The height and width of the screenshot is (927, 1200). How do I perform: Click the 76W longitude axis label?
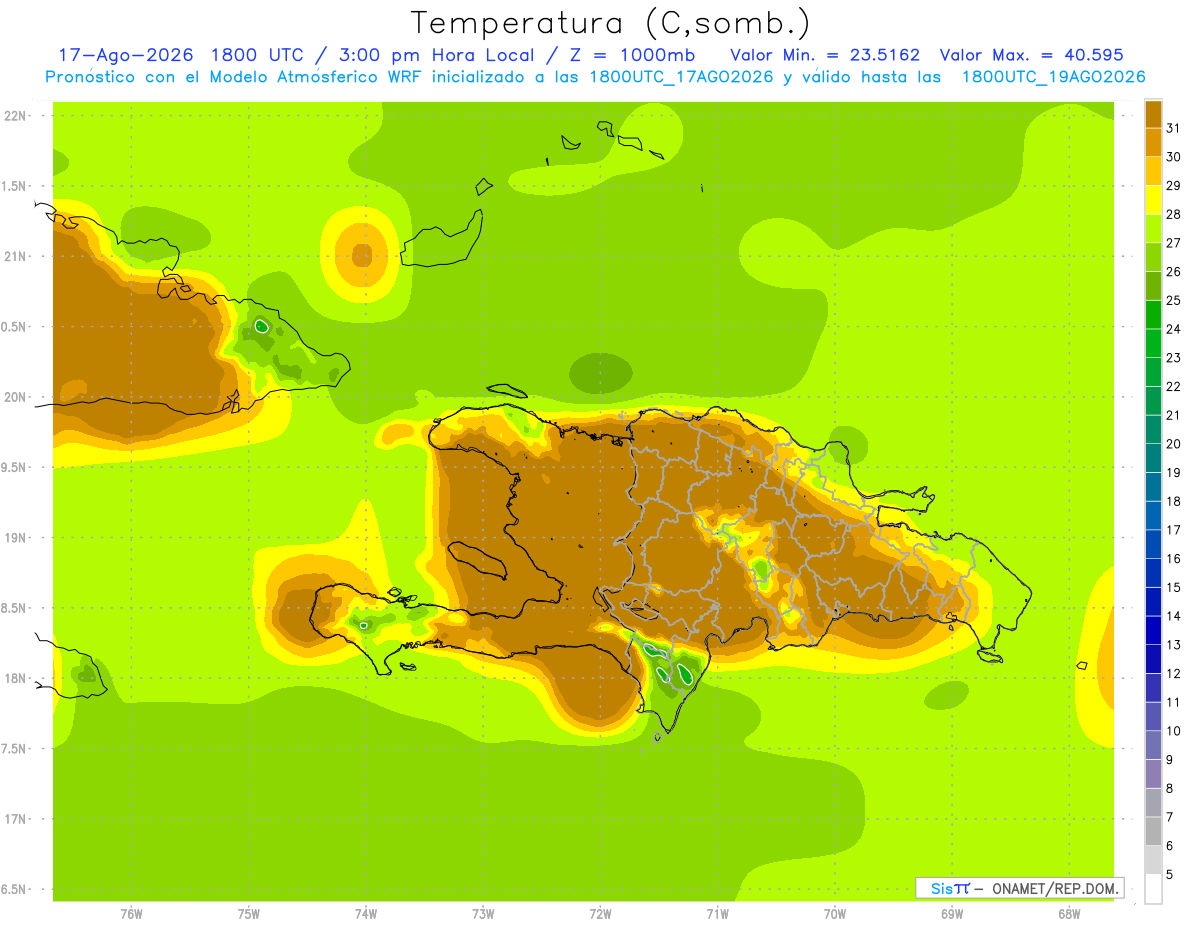pyautogui.click(x=131, y=913)
